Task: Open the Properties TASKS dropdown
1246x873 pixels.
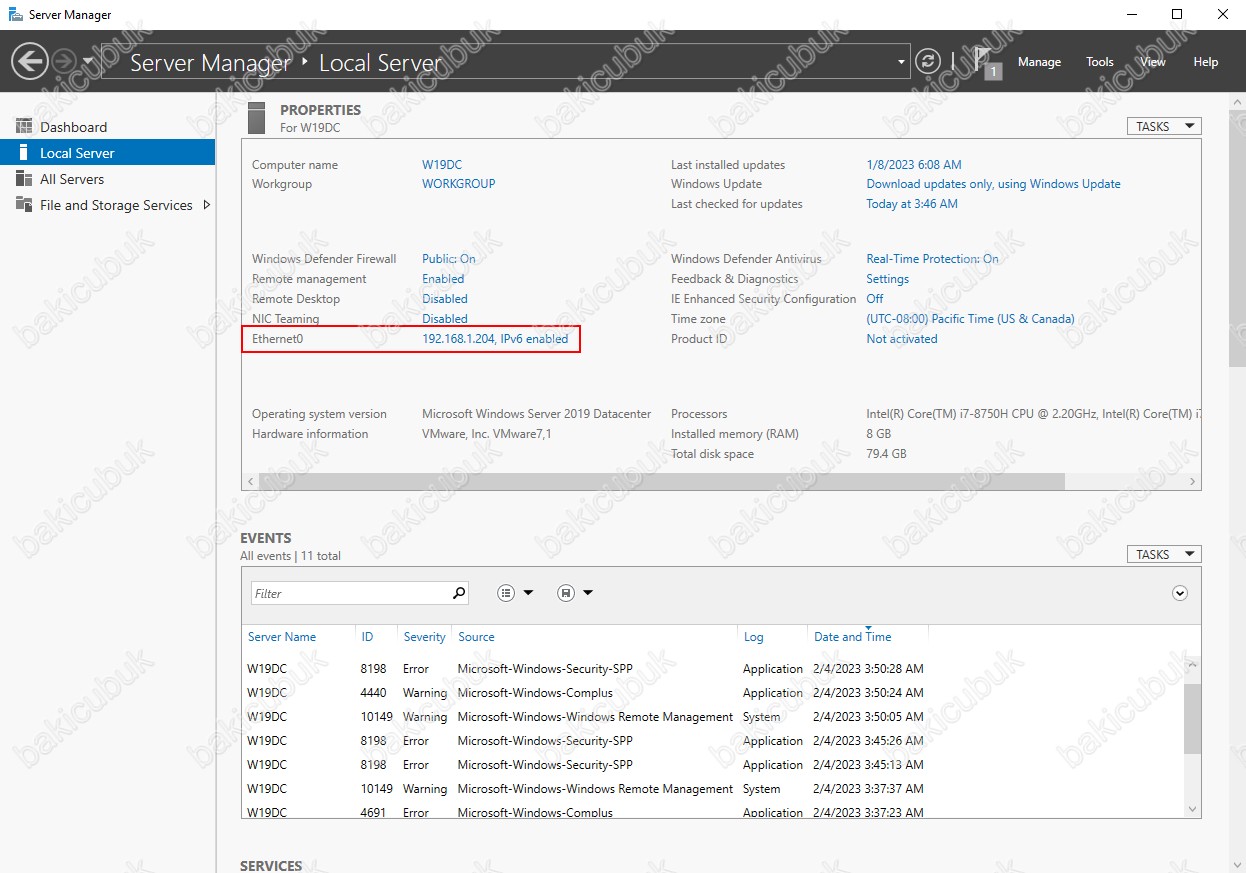Action: pyautogui.click(x=1163, y=126)
